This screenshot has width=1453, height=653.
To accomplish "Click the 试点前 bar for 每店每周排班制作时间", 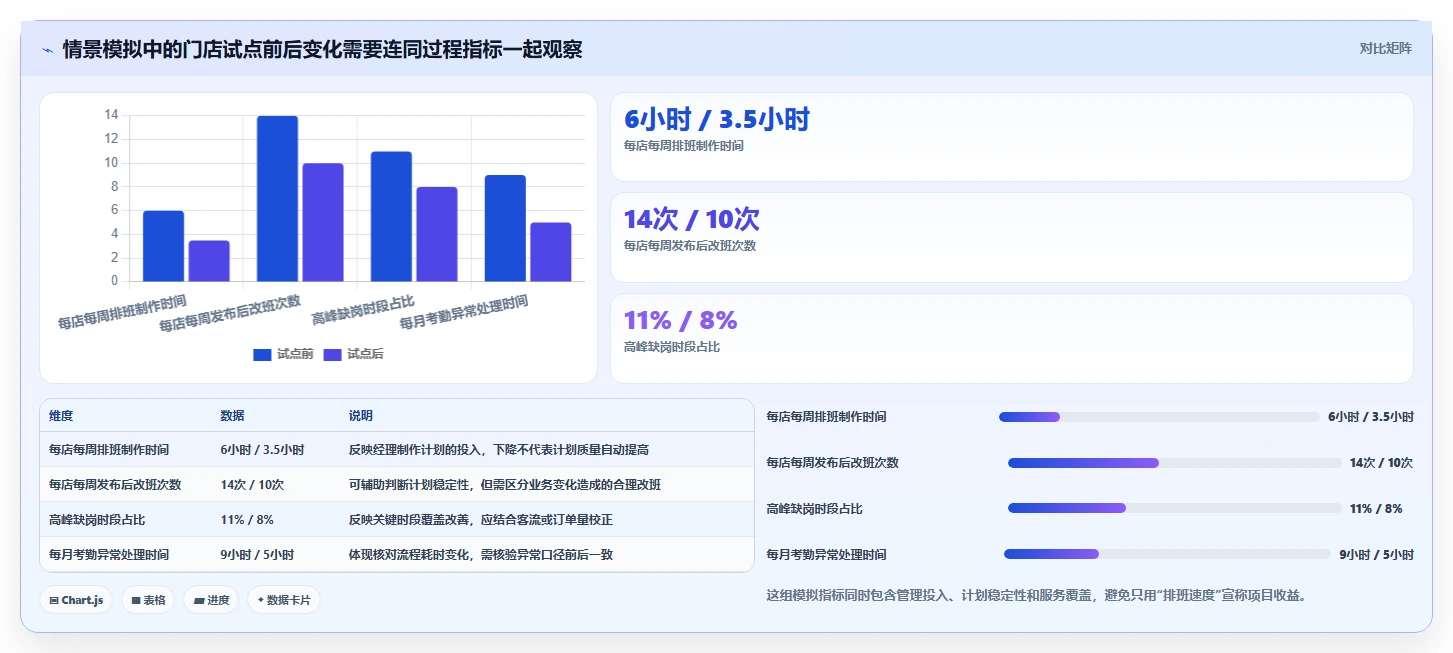I will 163,246.
